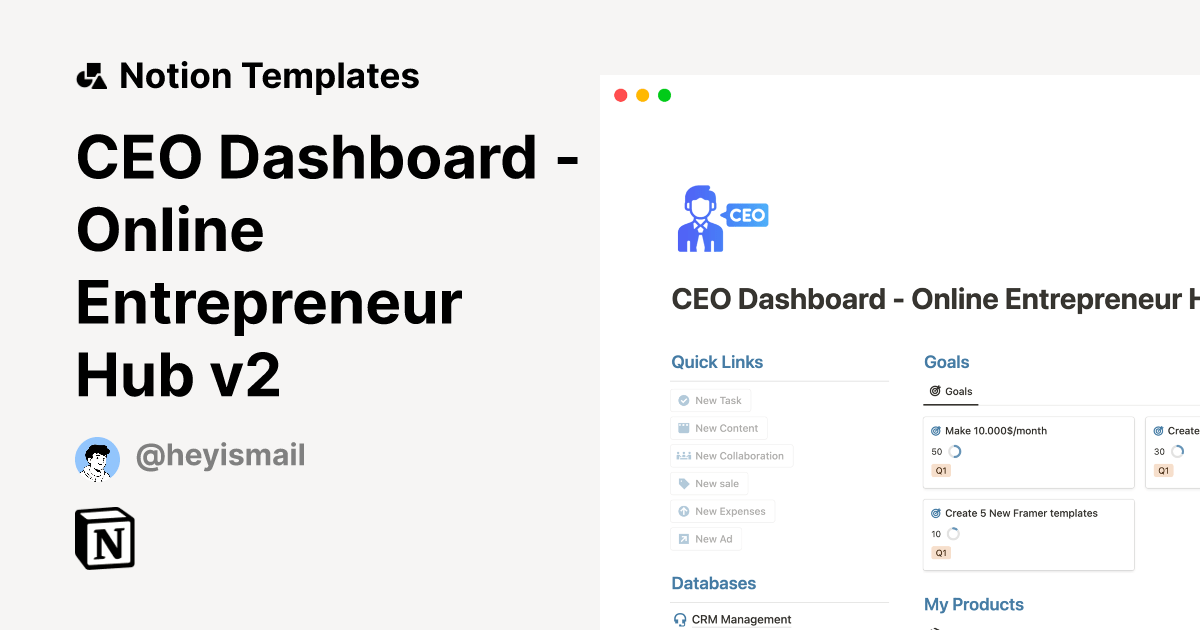This screenshot has height=630, width=1200.
Task: Click the checkmark icon on New Task
Action: 684,400
